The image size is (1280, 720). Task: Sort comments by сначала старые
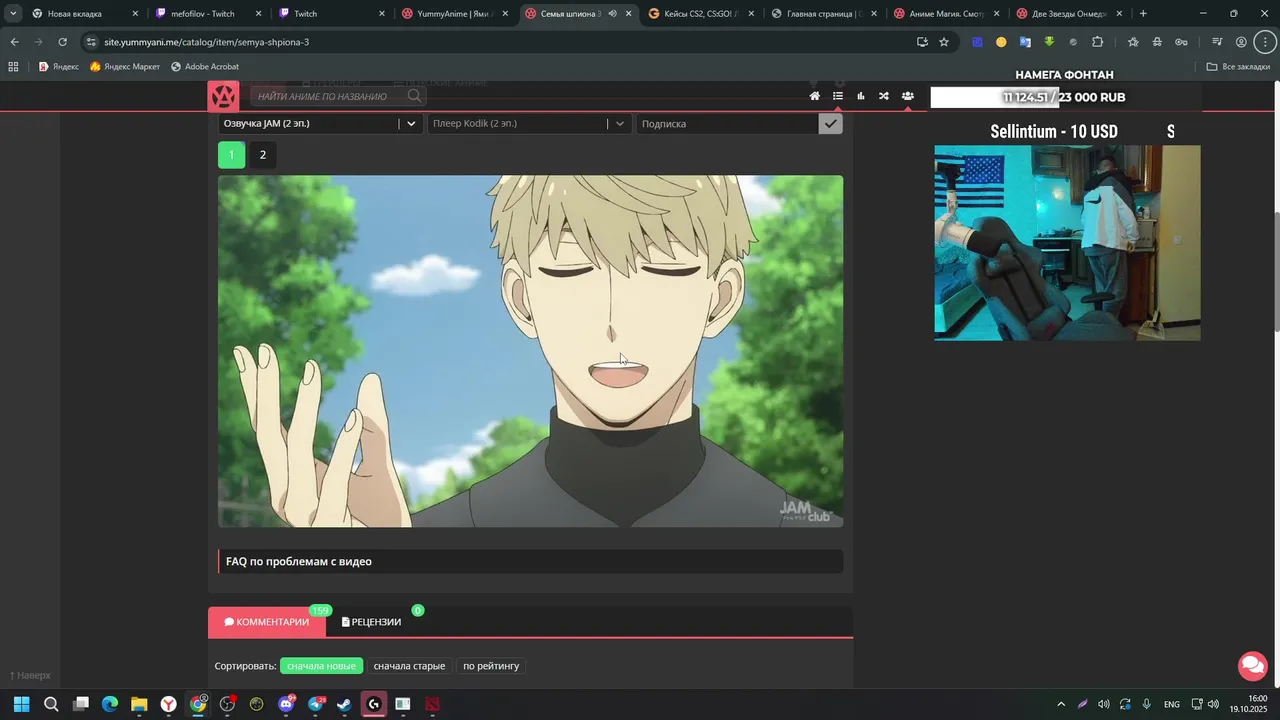[x=409, y=666]
